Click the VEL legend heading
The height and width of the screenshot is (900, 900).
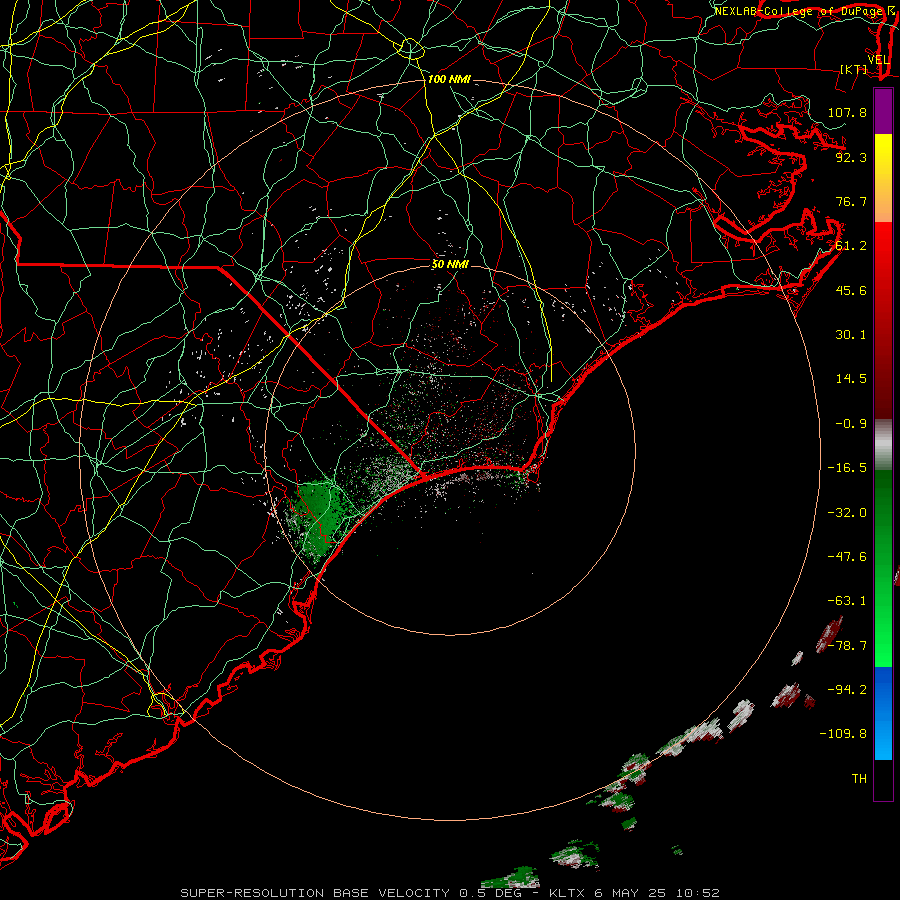coord(879,60)
